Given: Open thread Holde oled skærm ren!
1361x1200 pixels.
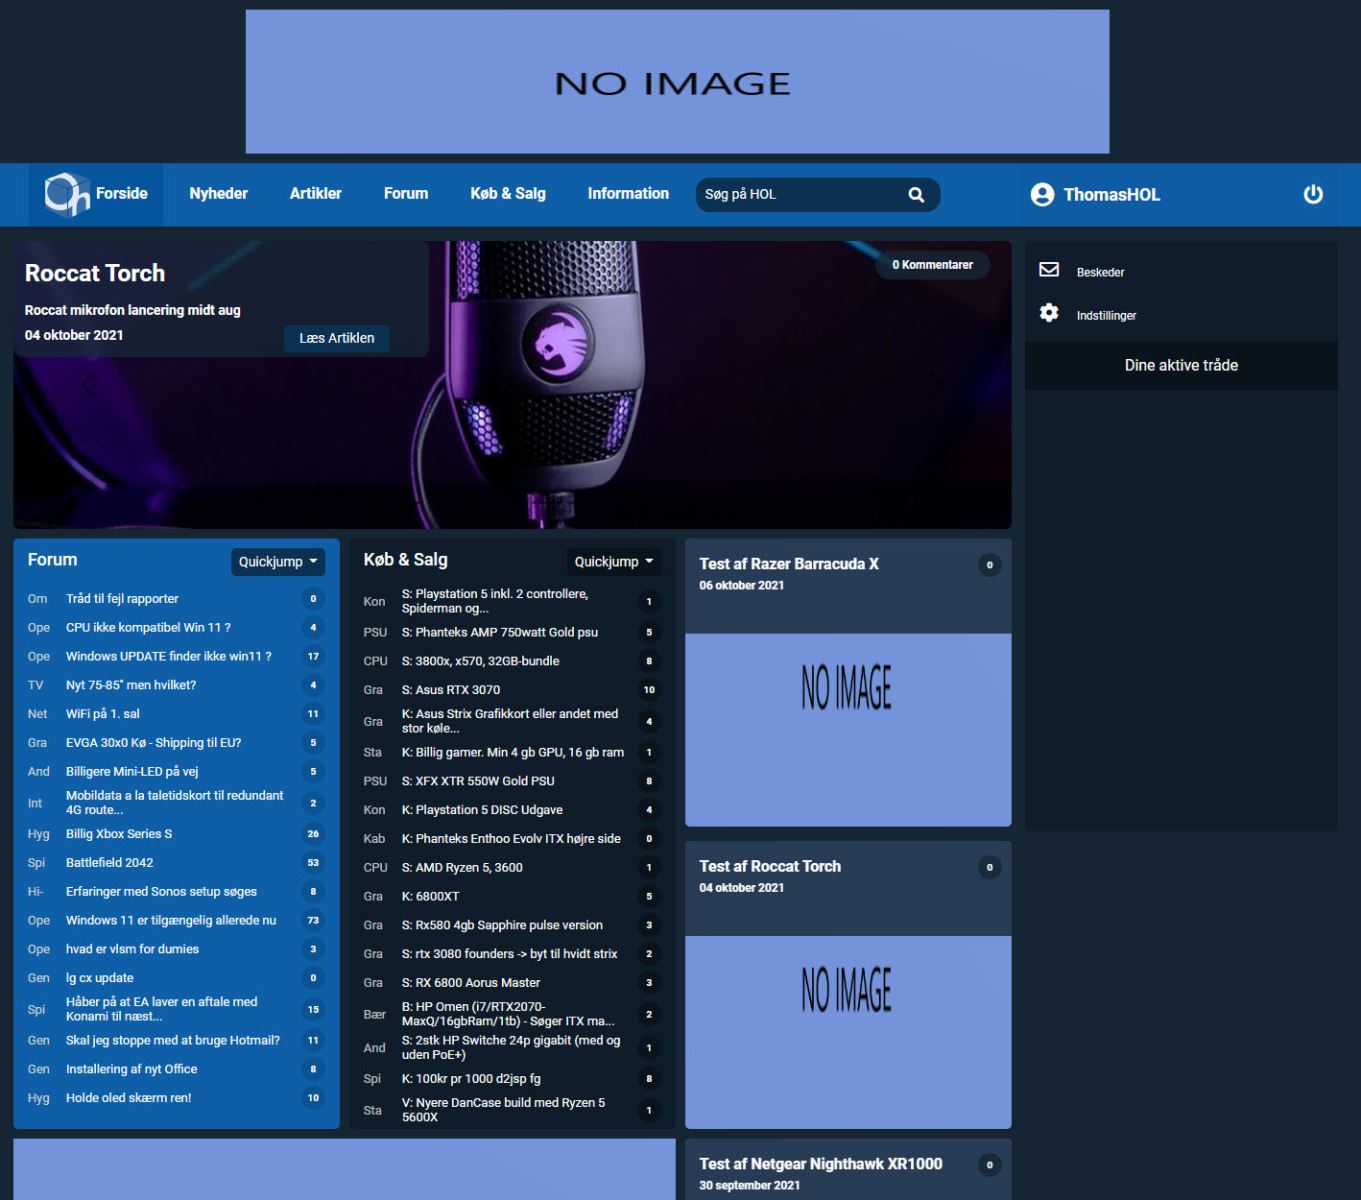Looking at the screenshot, I should point(129,1098).
